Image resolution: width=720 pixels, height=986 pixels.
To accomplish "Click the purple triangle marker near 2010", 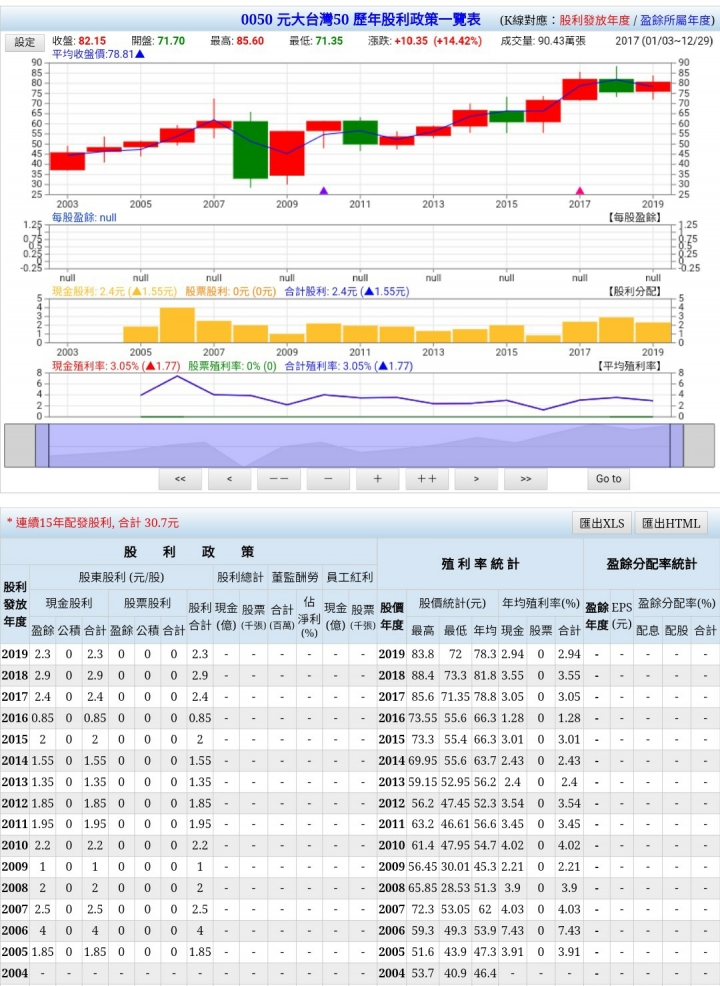I will (x=324, y=191).
